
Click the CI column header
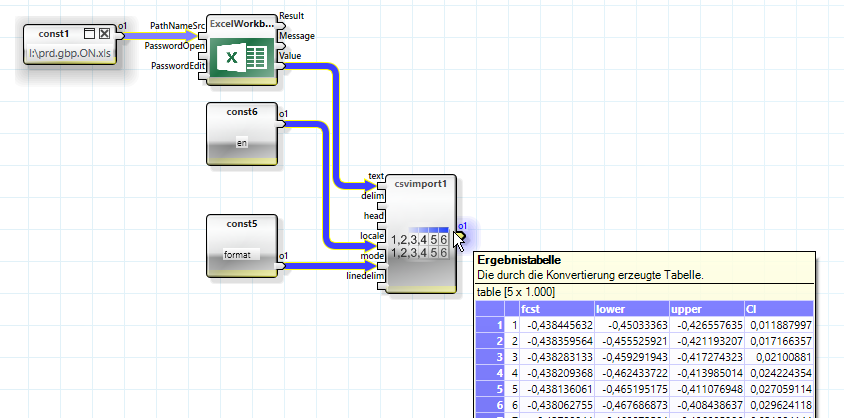(779, 309)
